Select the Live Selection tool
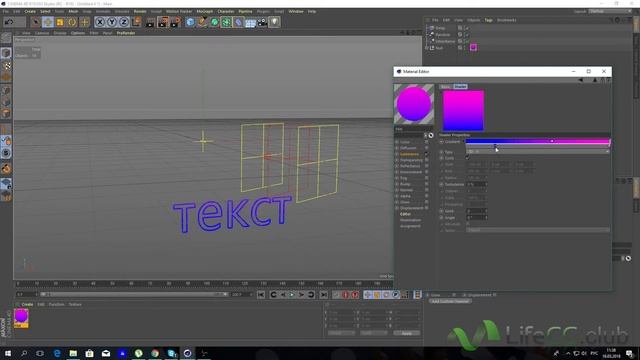 tap(36, 22)
